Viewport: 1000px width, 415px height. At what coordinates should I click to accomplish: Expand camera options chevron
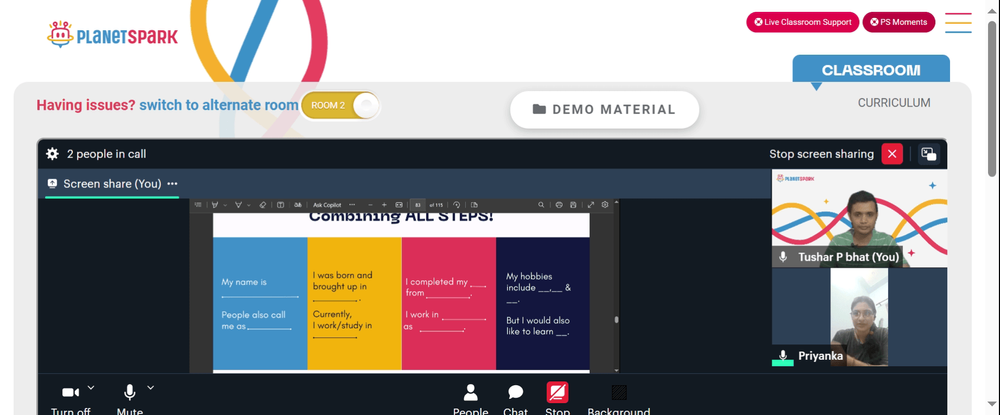tap(91, 387)
